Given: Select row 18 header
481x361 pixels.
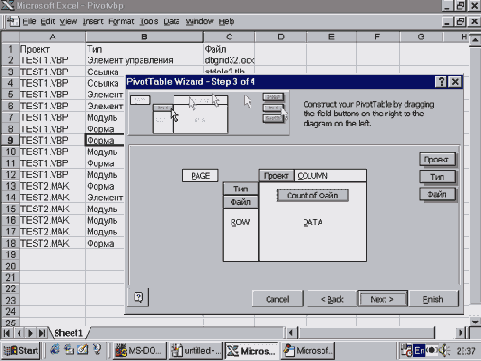Looking at the screenshot, I should point(10,243).
